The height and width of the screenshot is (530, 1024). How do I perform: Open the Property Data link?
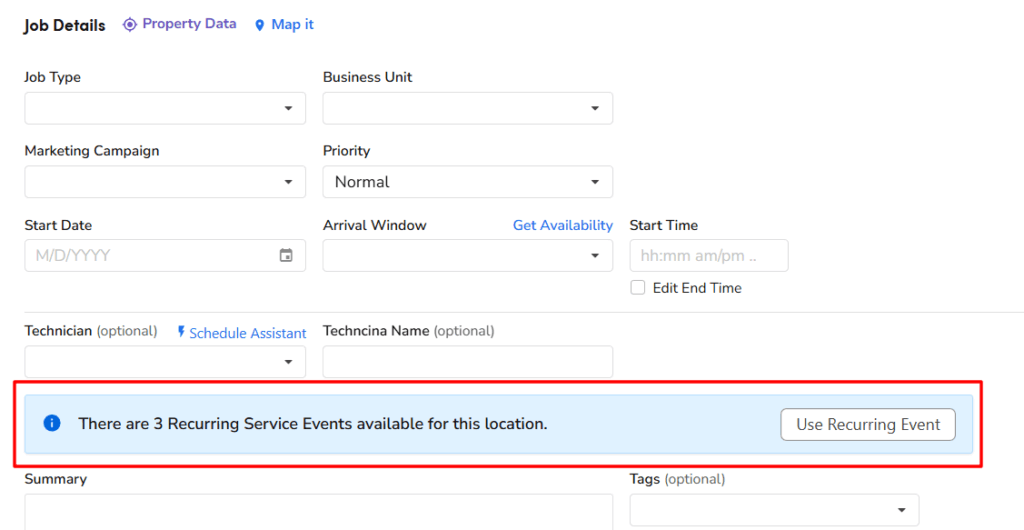(189, 24)
